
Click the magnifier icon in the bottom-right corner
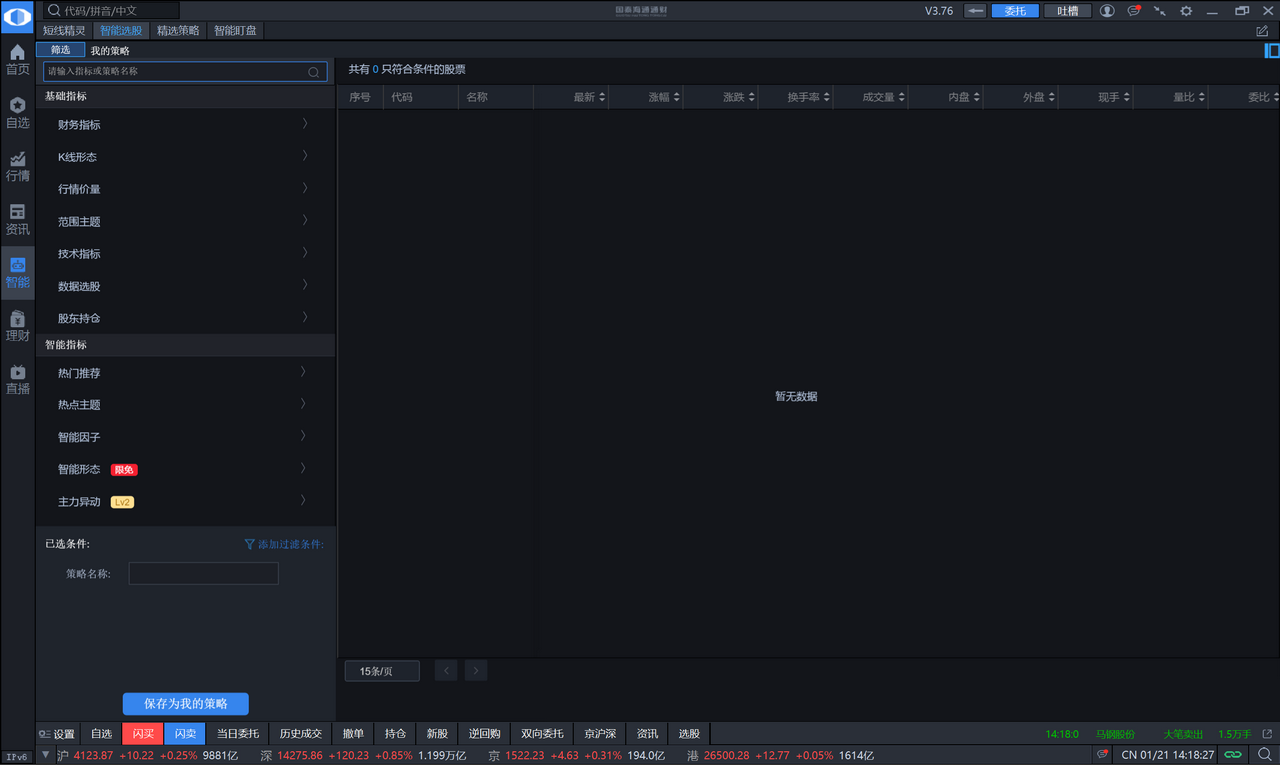[1265, 755]
